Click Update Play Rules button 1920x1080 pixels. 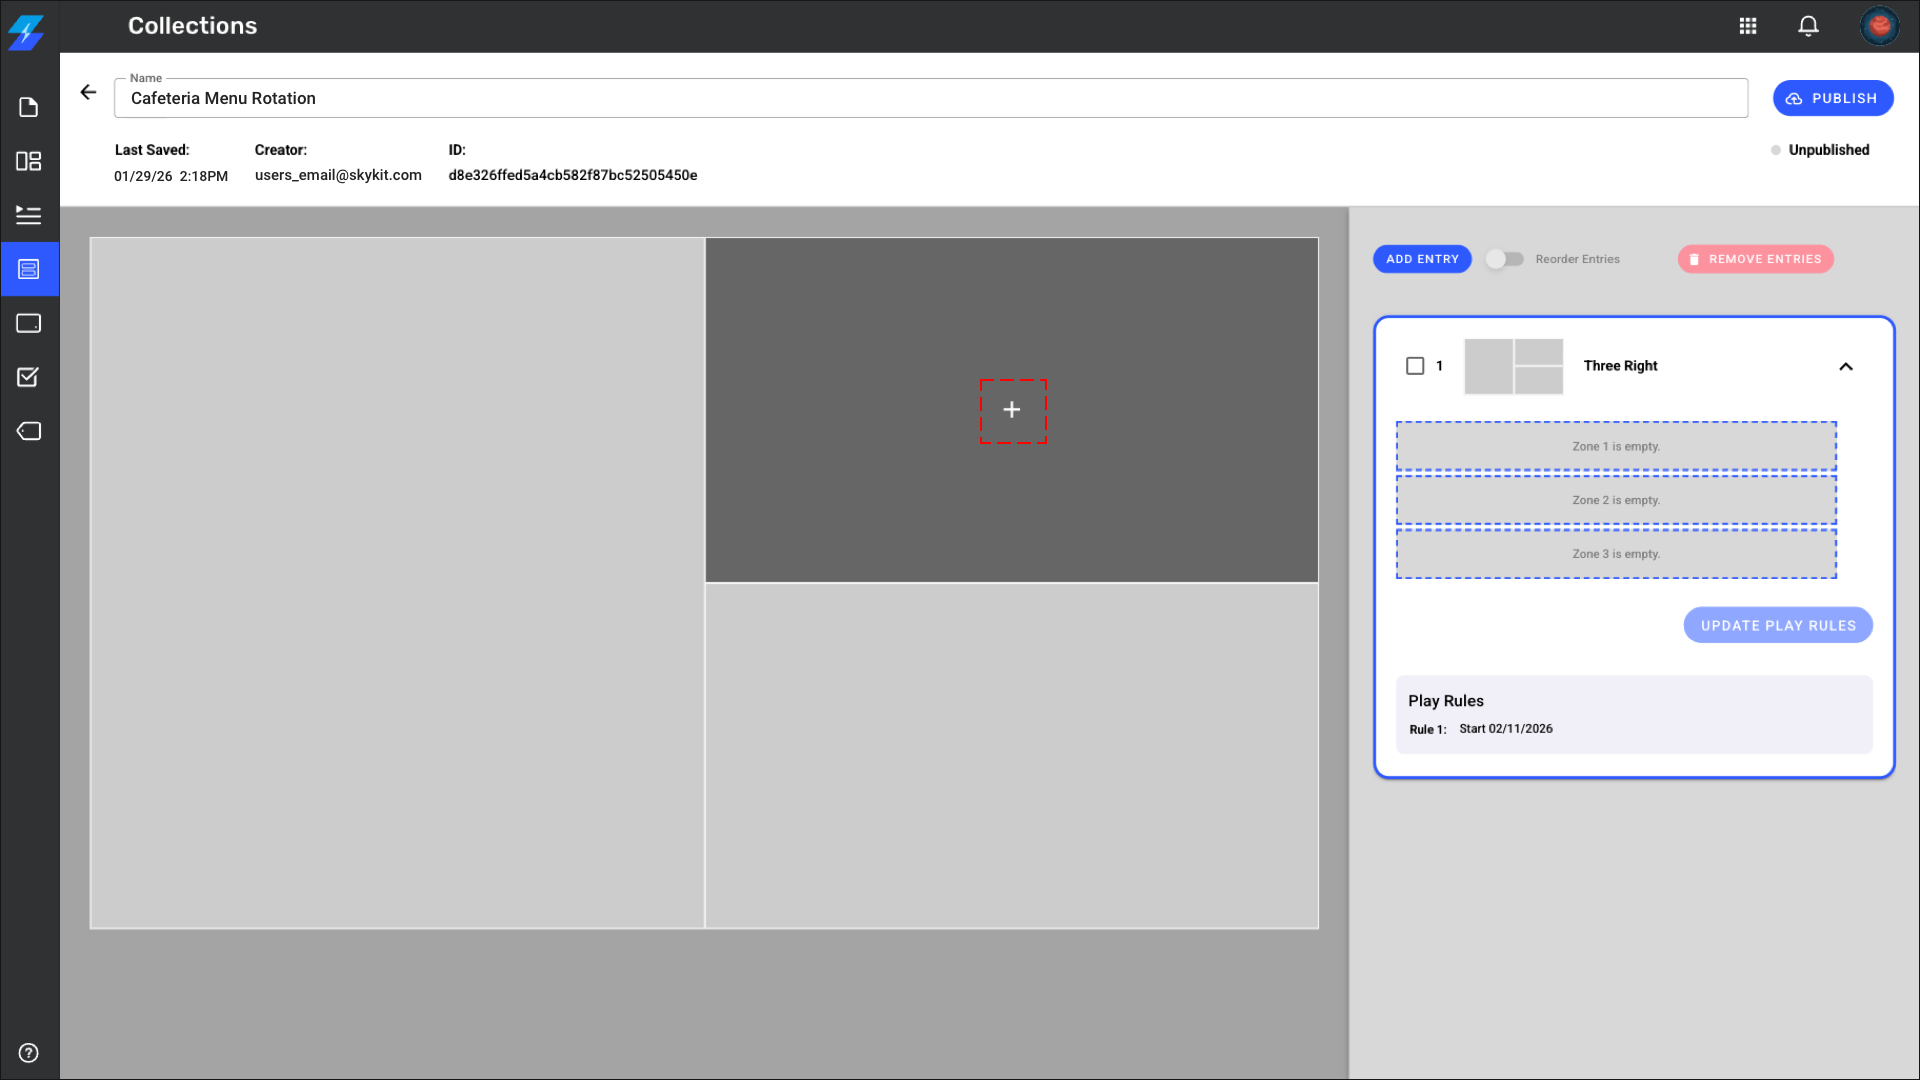(x=1778, y=625)
